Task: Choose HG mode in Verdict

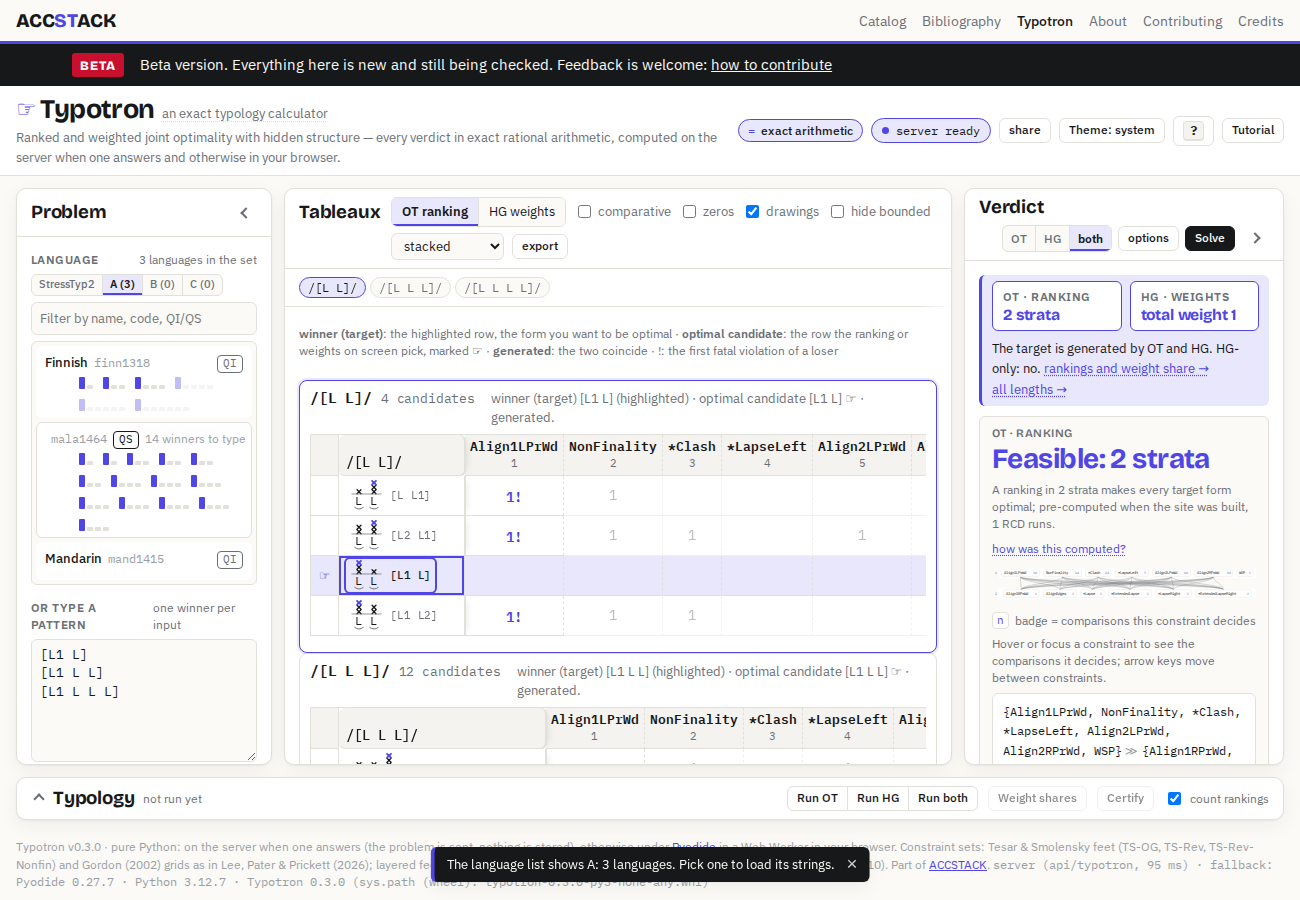Action: click(x=1053, y=239)
